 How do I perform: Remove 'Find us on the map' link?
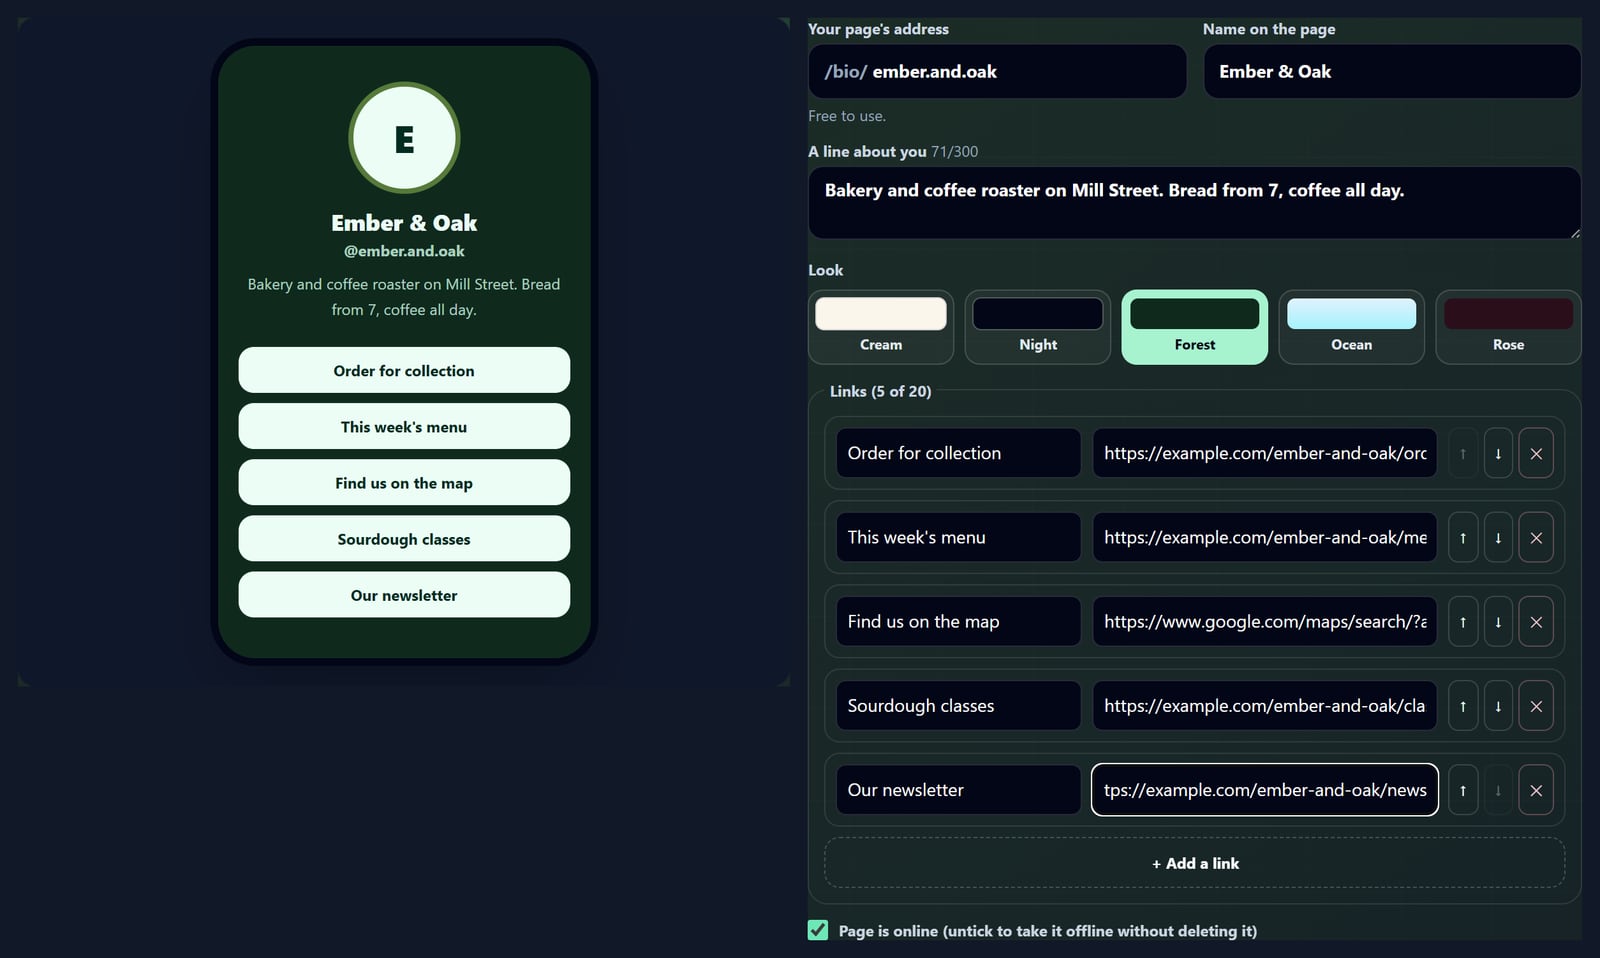click(x=1536, y=621)
